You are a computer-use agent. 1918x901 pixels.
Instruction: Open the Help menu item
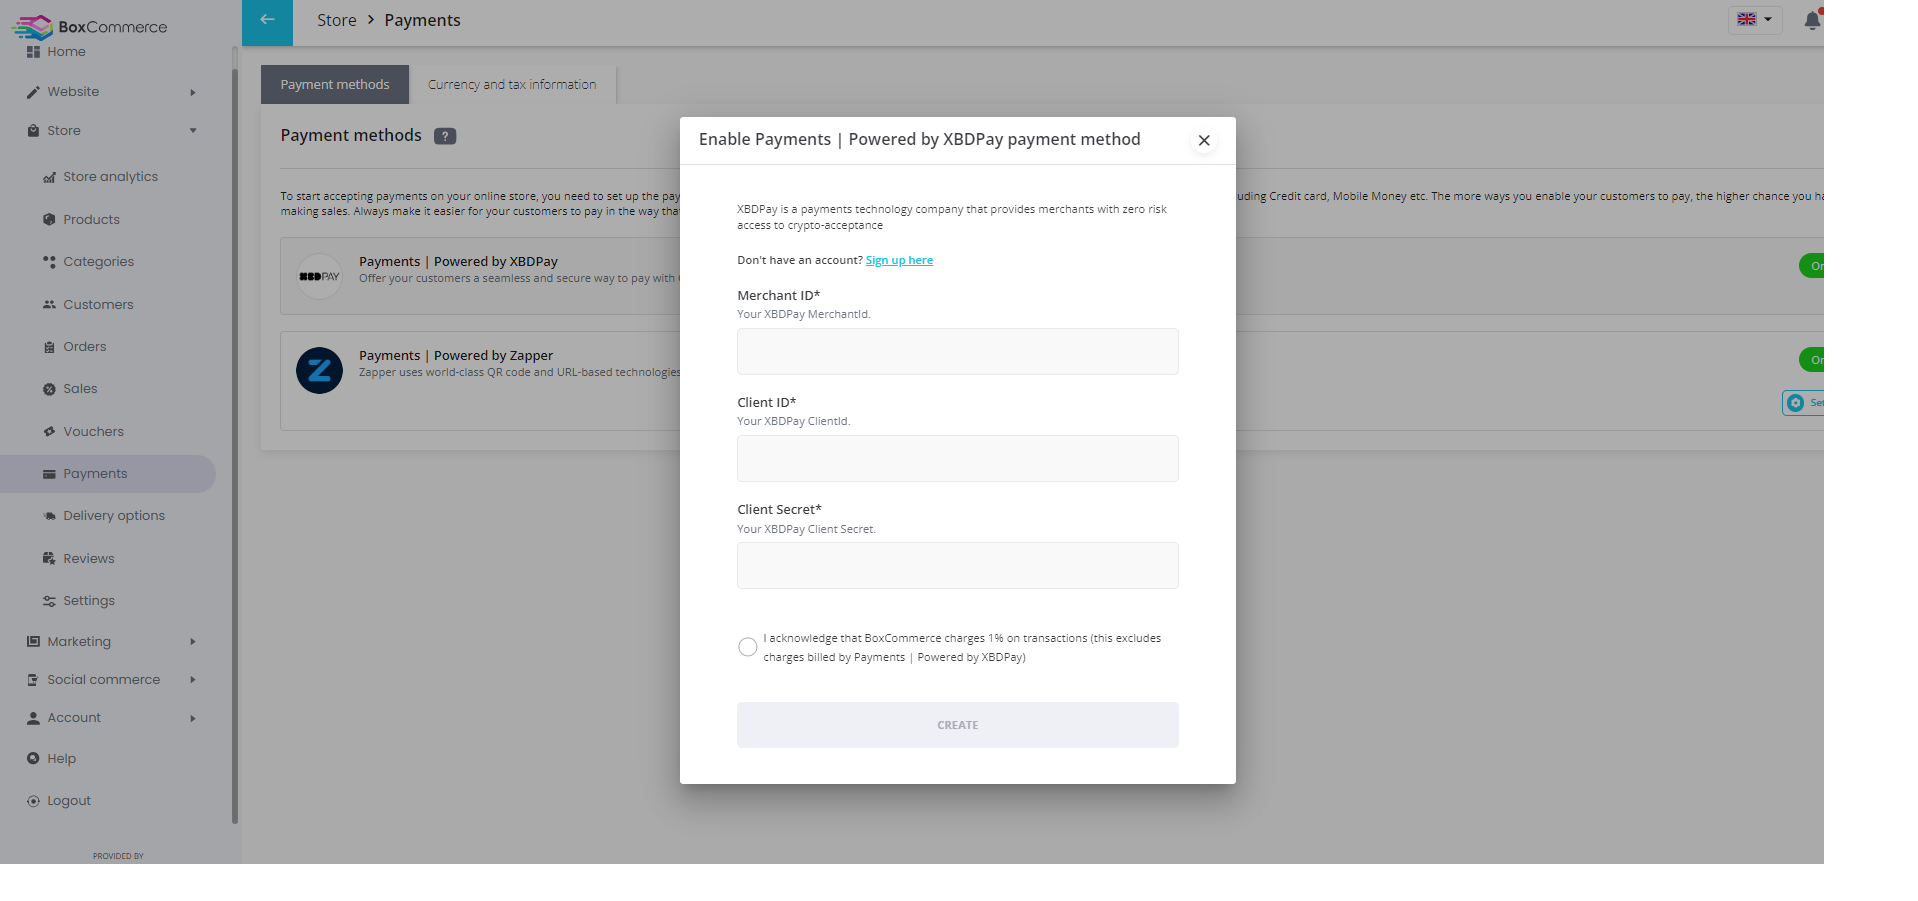(x=61, y=759)
